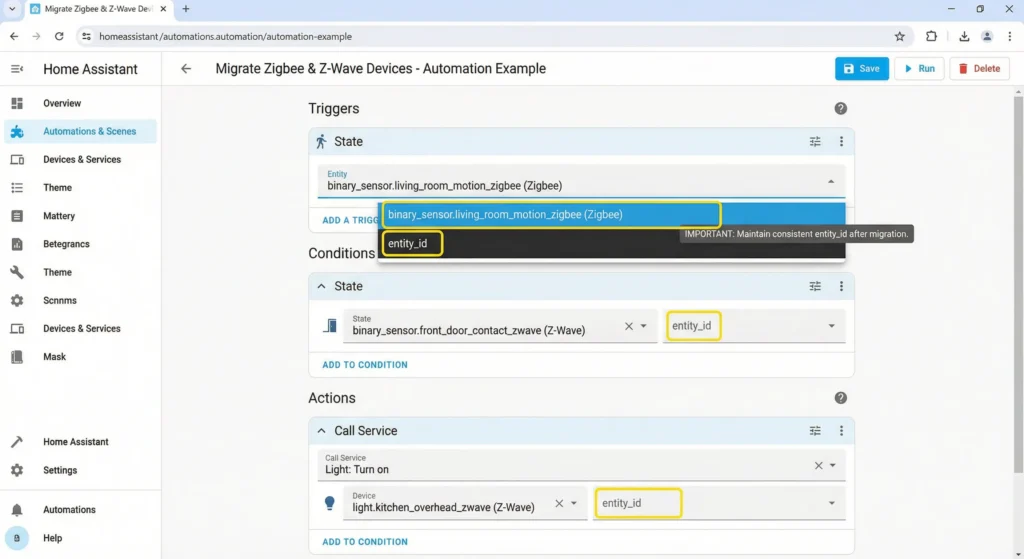The height and width of the screenshot is (559, 1024).
Task: Open Triggers help question mark
Action: (x=840, y=108)
